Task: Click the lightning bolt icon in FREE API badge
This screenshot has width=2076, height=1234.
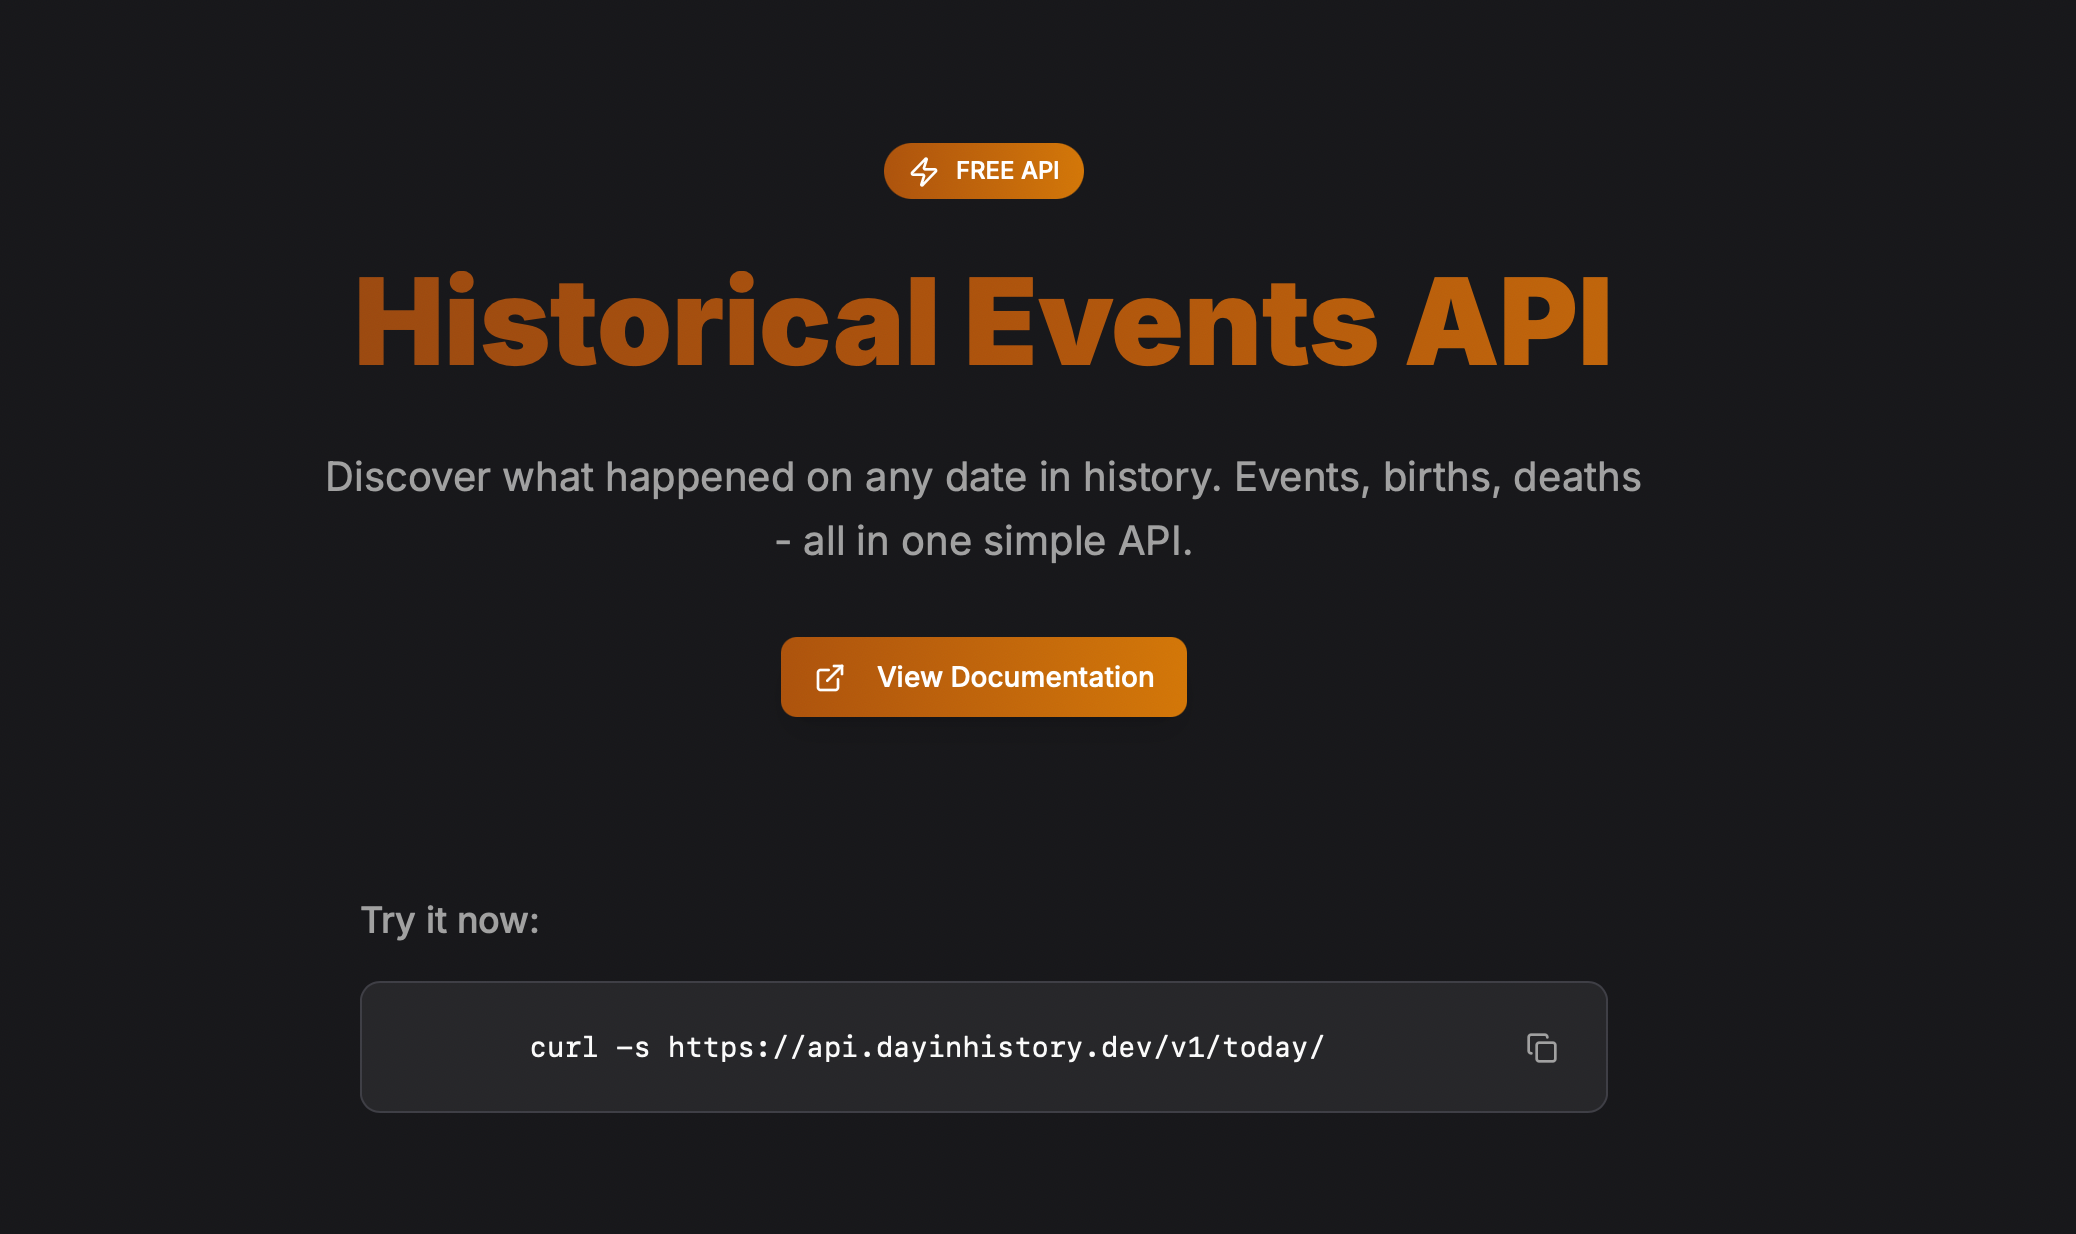Action: [x=923, y=171]
